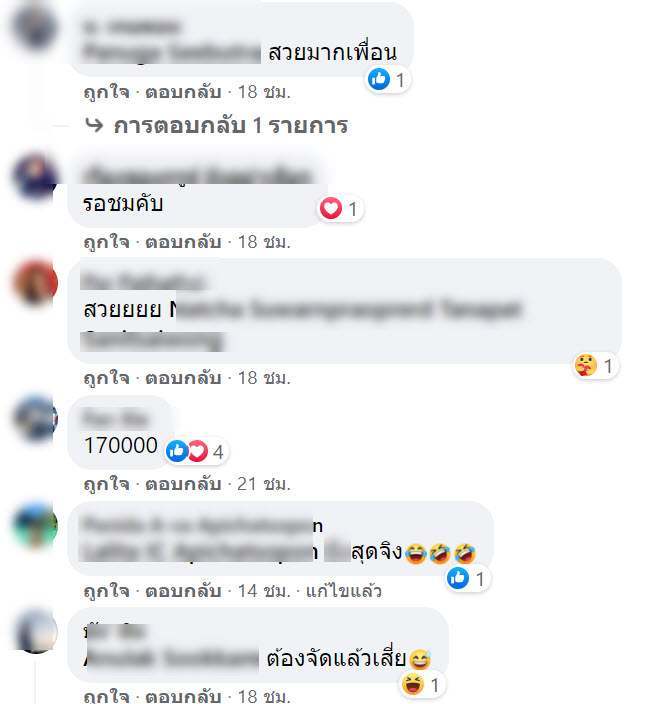Click ตอบกลับ under the 170000 comment
Viewport: 670px width, 704px height.
183,484
